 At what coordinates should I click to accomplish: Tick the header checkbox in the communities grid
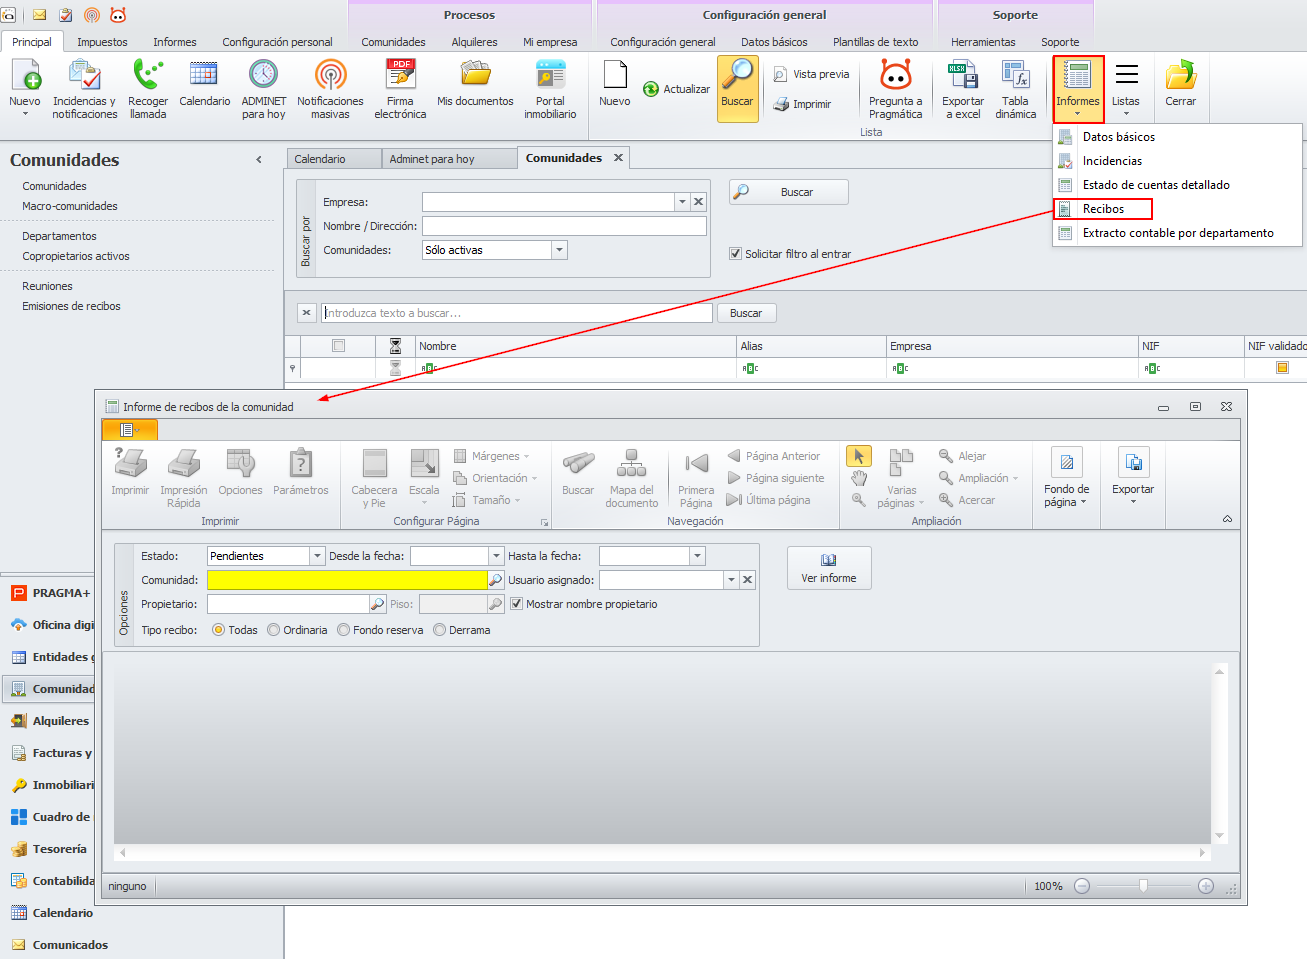(338, 346)
